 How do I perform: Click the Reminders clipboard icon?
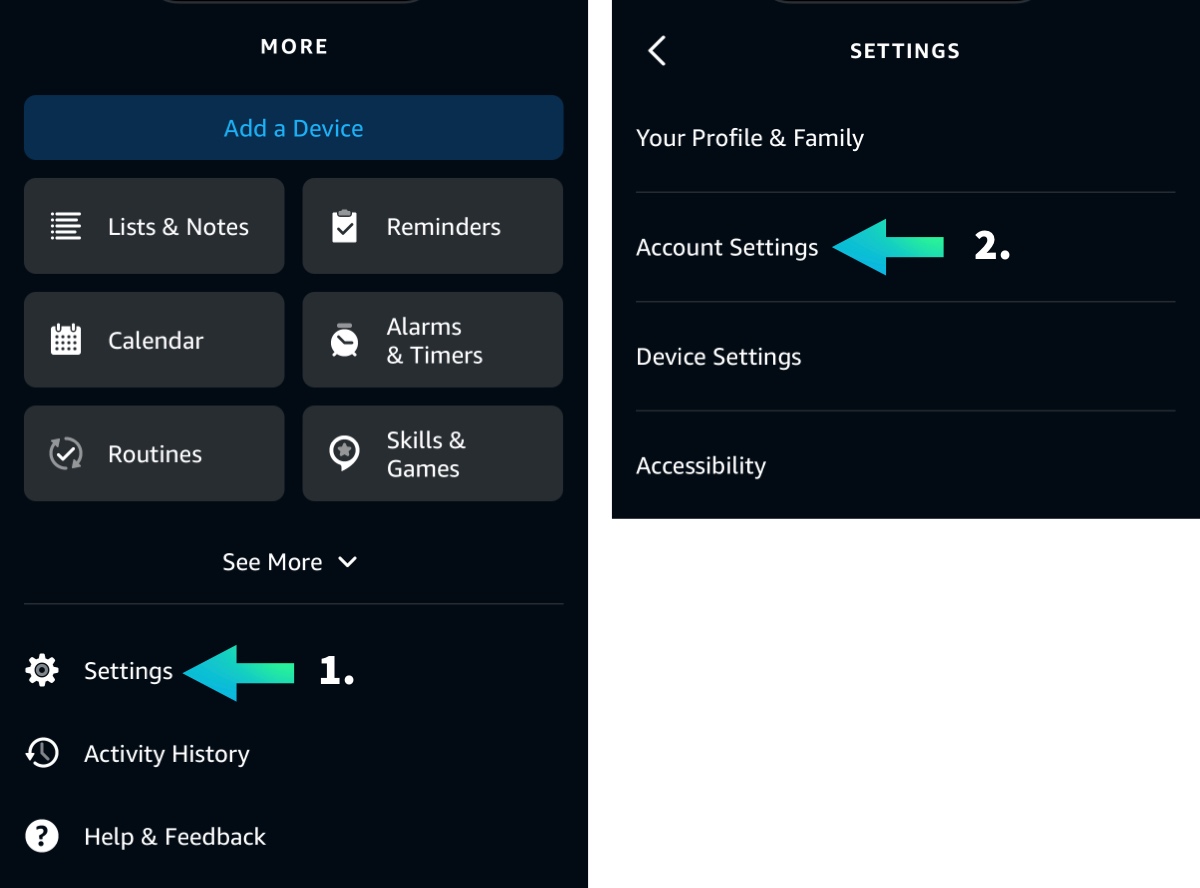[344, 227]
